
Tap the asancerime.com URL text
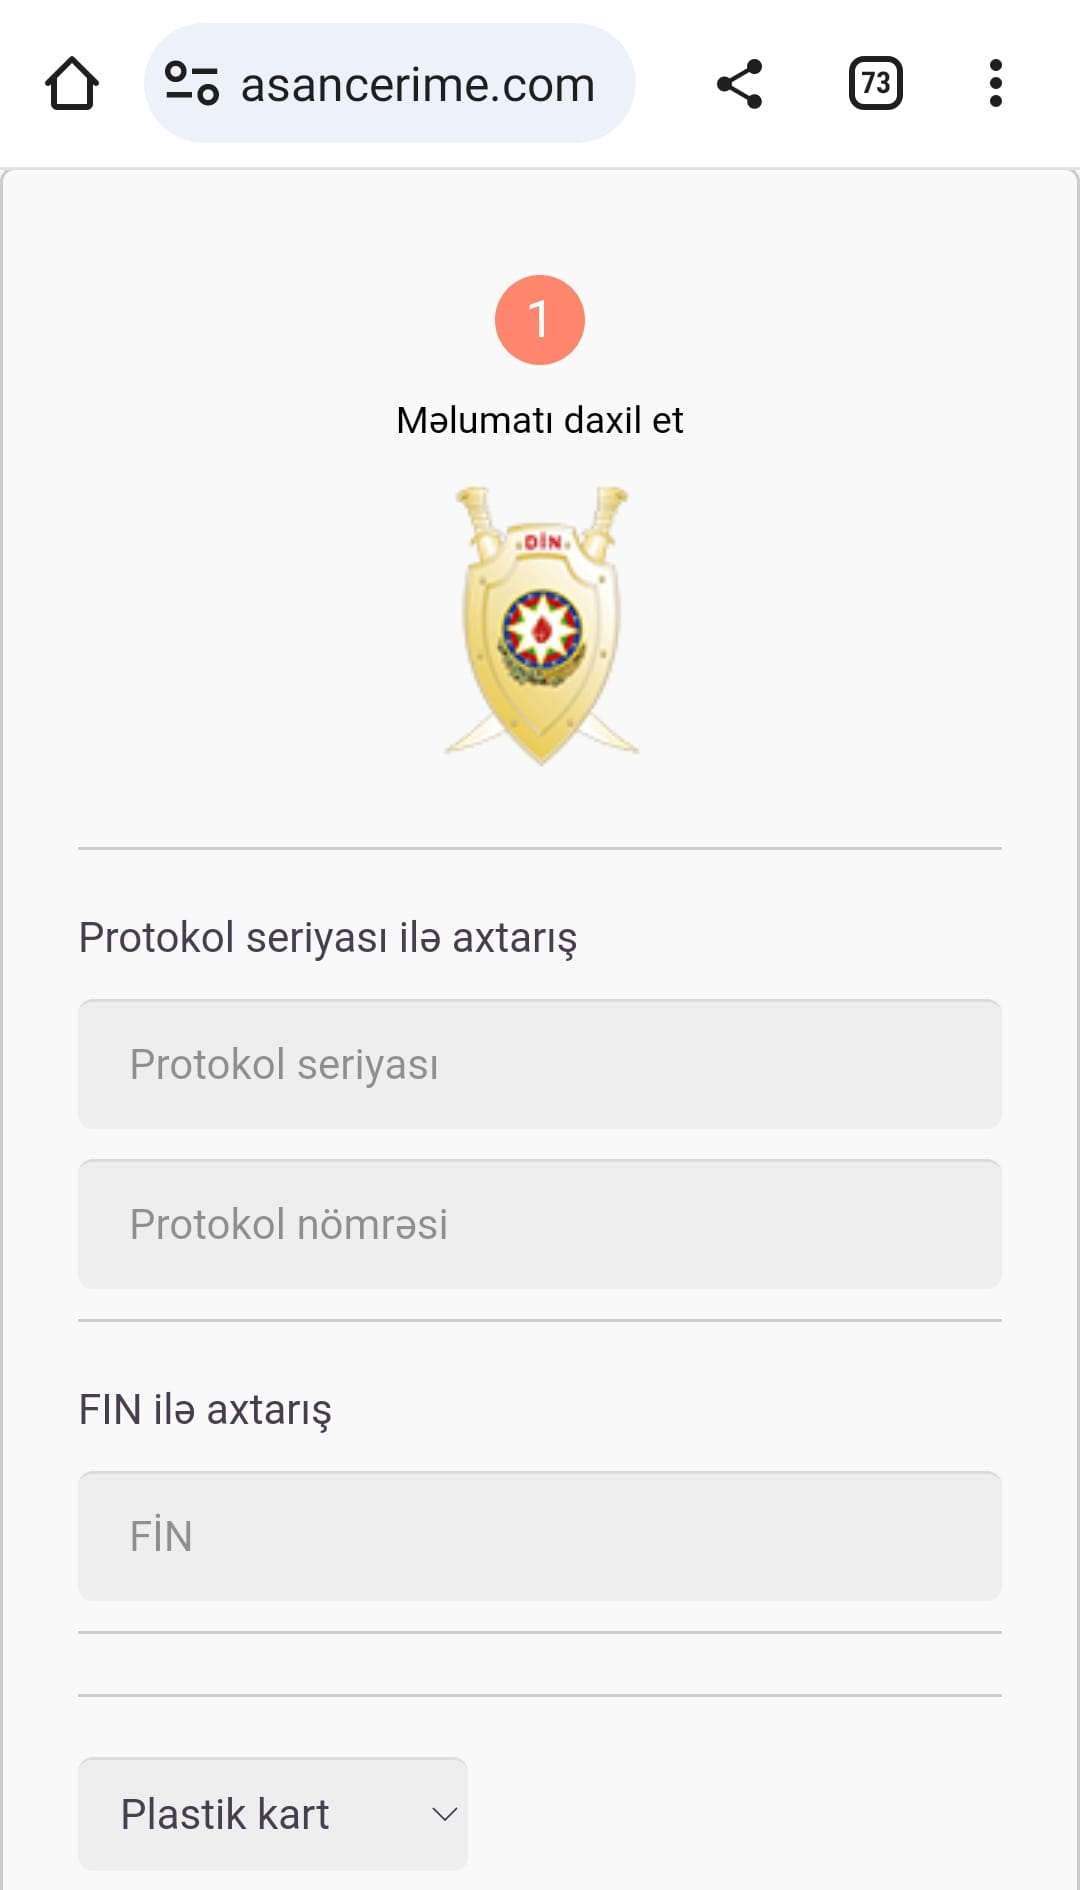(x=418, y=85)
